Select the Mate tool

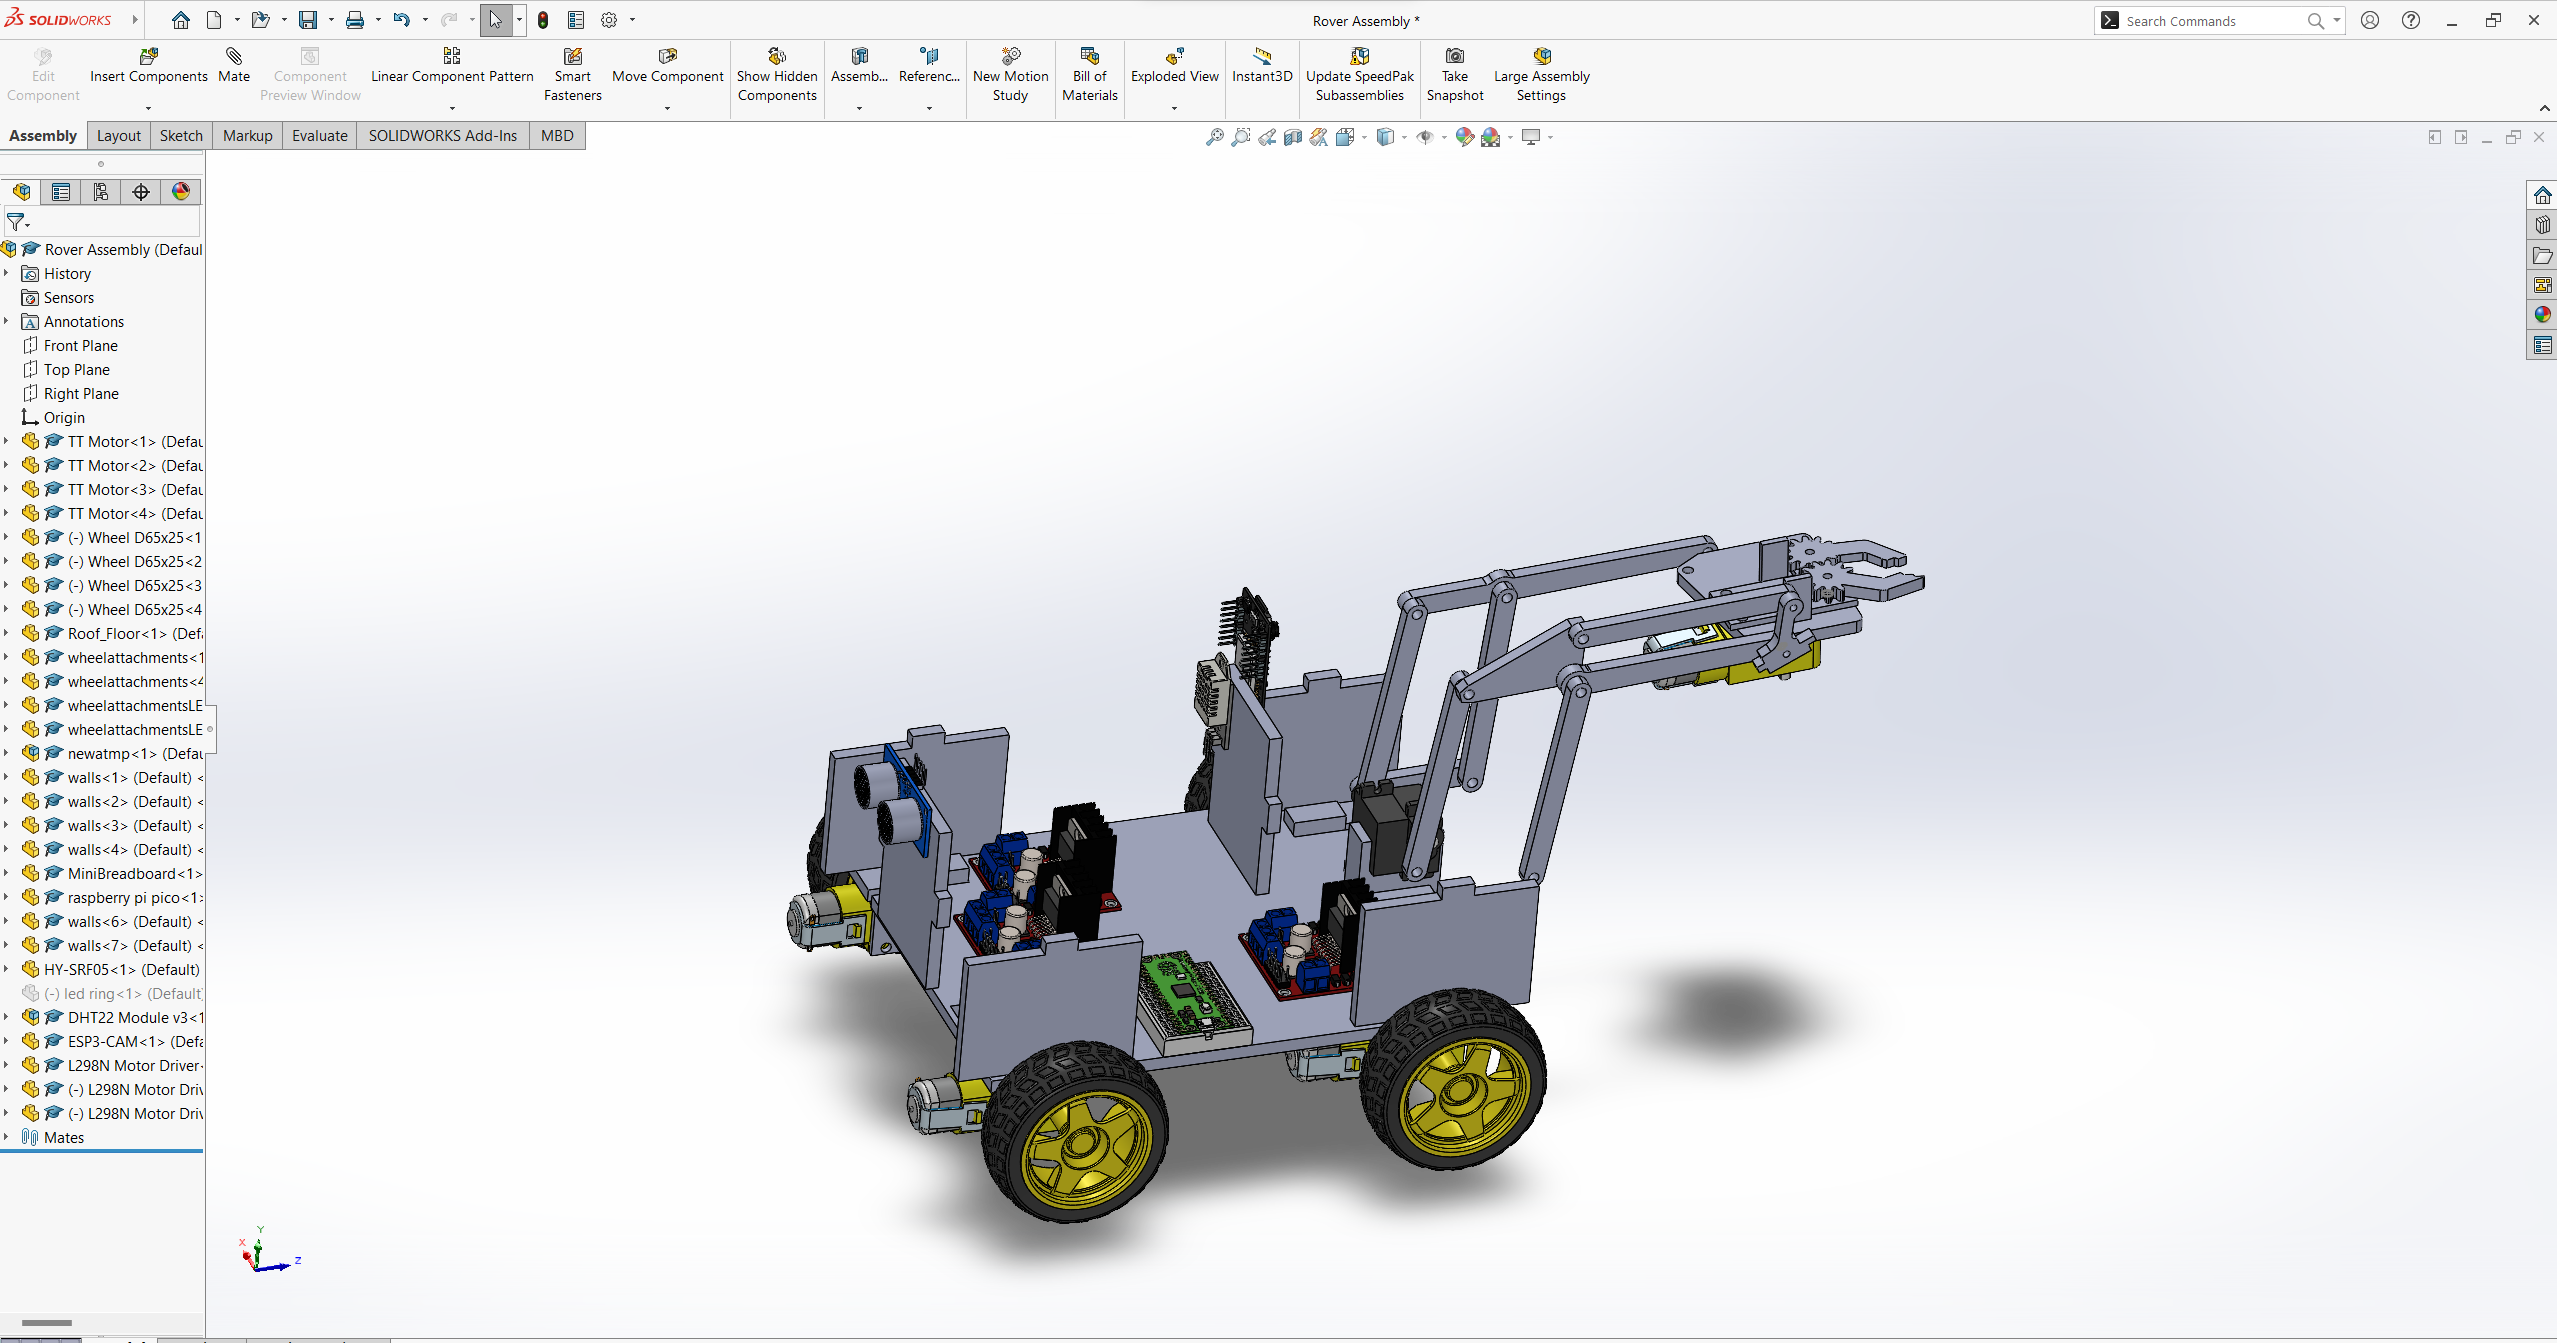[234, 66]
